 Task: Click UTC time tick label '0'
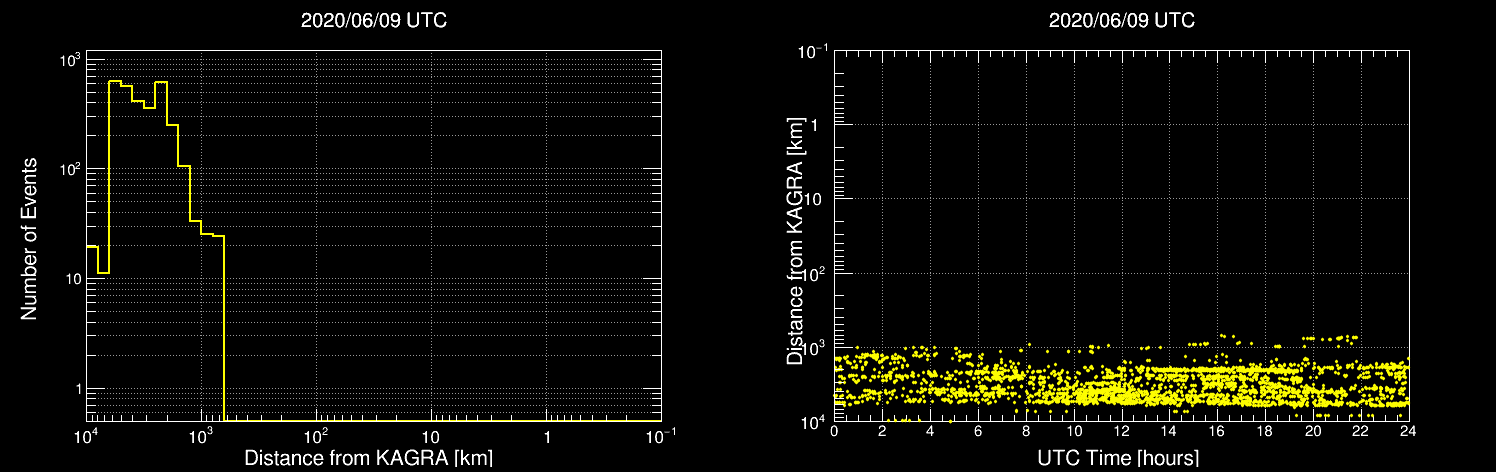(834, 432)
